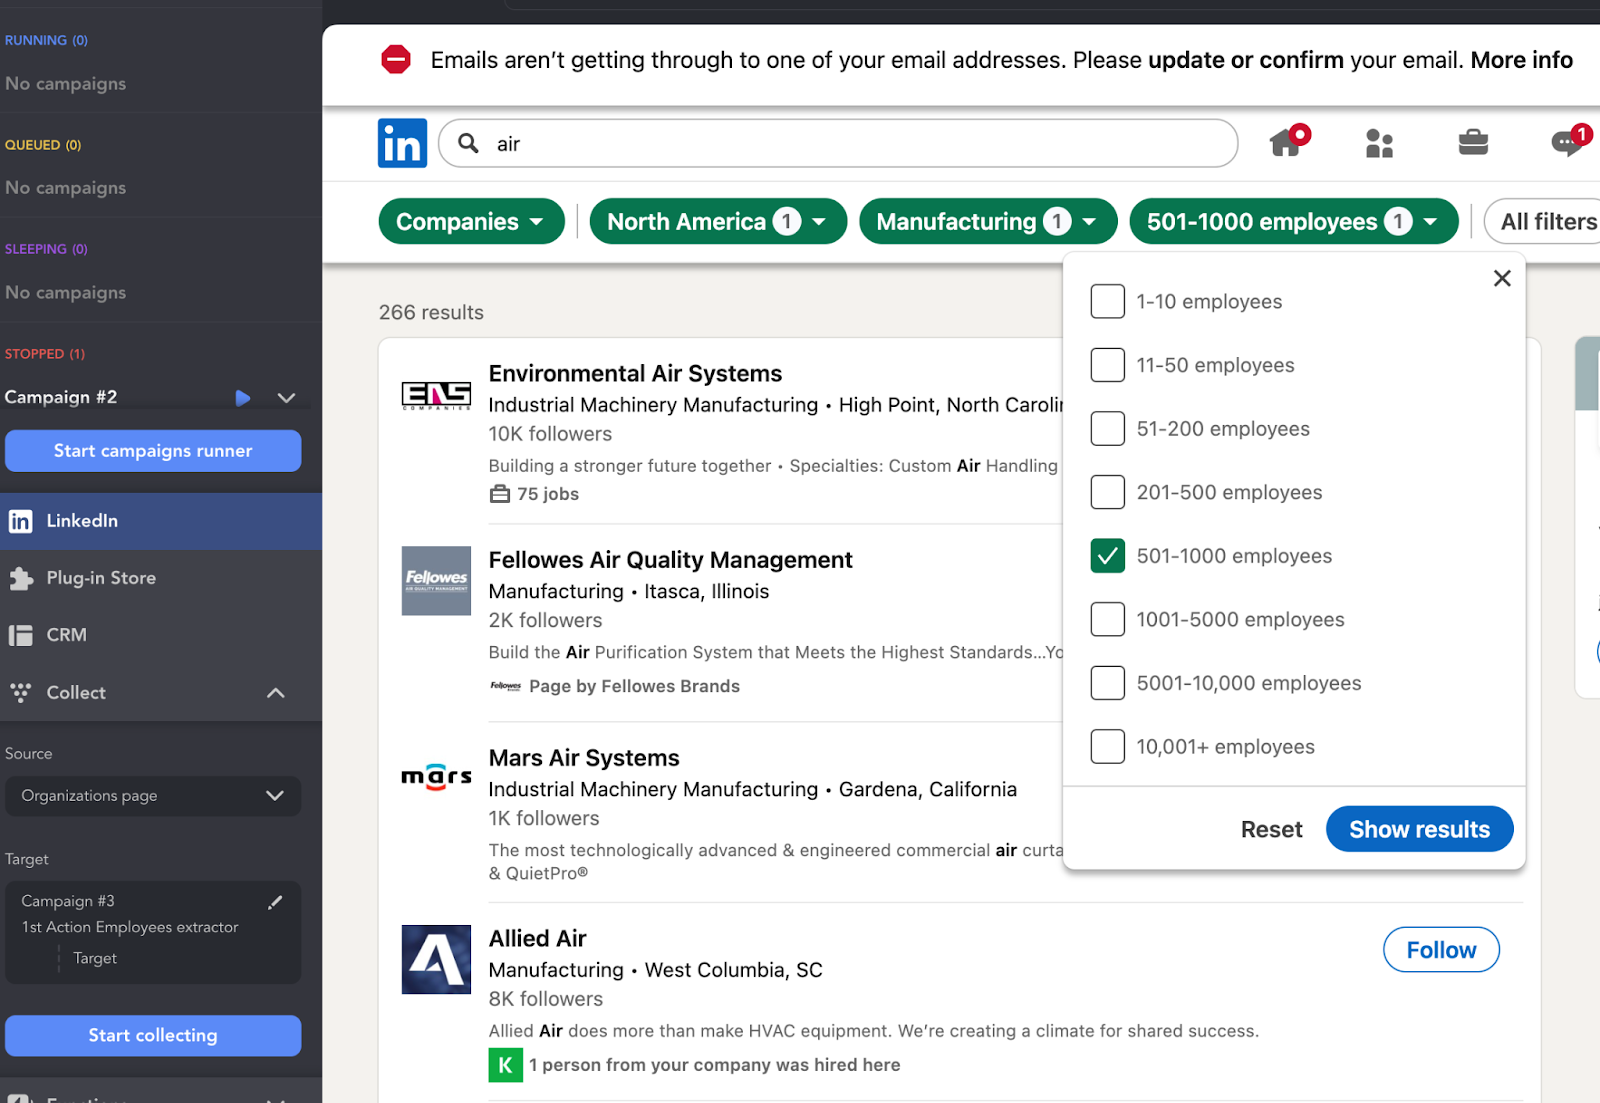
Task: Check the 5001-10,000 employees box
Action: pyautogui.click(x=1107, y=683)
